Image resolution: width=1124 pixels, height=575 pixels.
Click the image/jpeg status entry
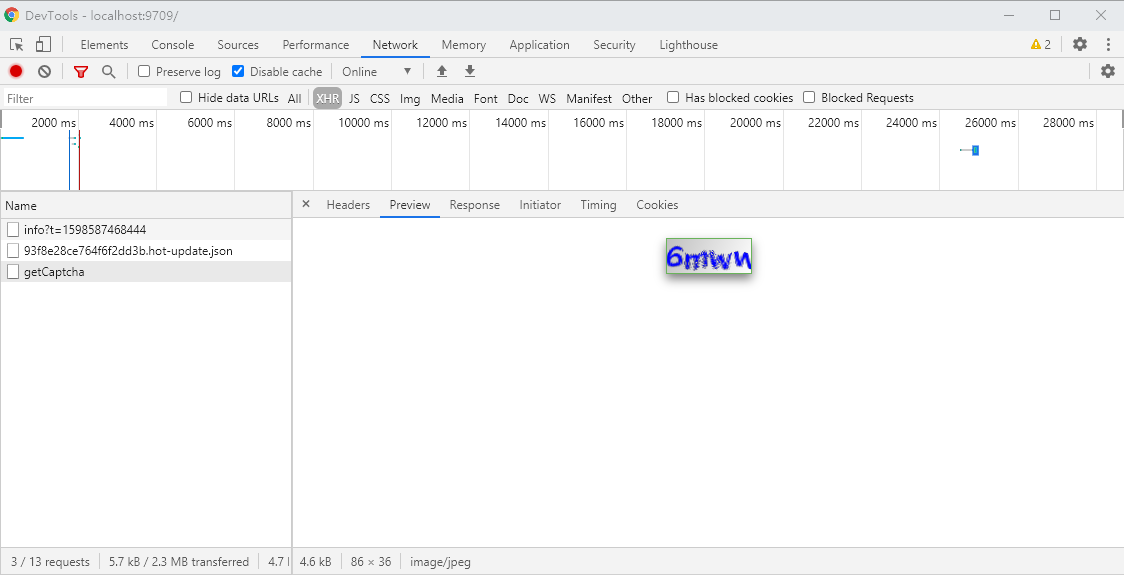[x=440, y=561]
